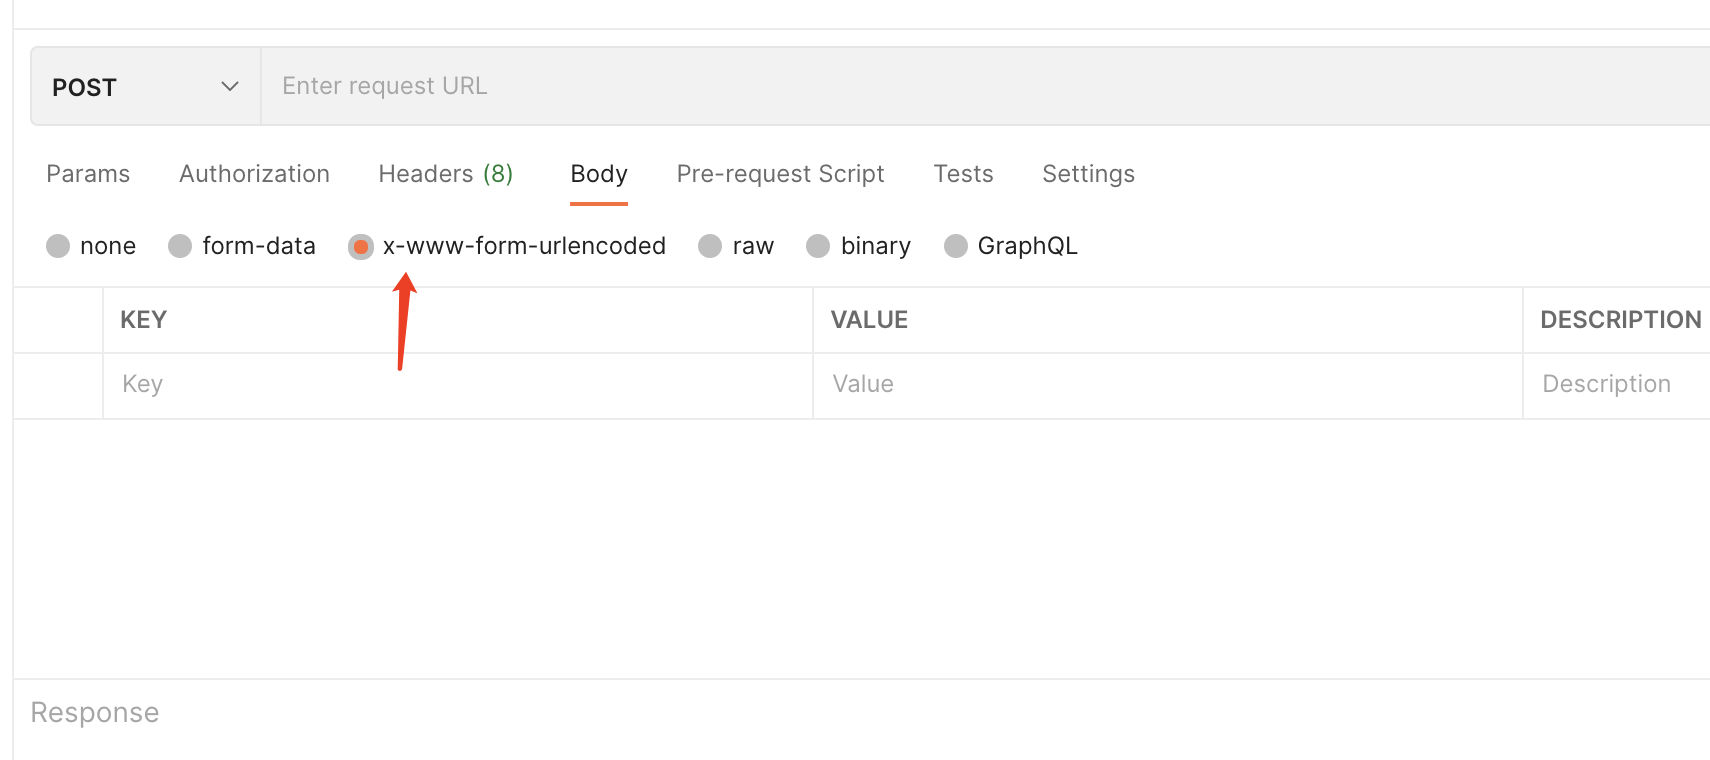1710x760 pixels.
Task: Open the POST method dropdown
Action: point(145,87)
